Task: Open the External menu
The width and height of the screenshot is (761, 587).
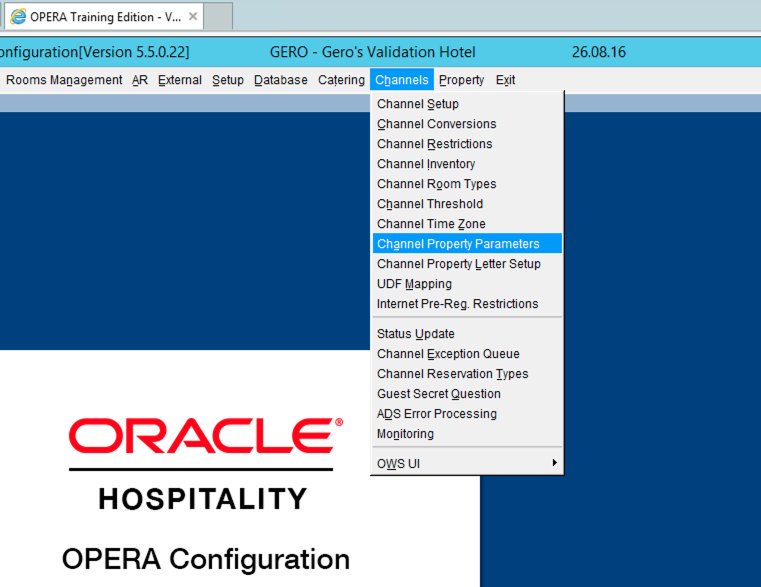Action: click(180, 80)
